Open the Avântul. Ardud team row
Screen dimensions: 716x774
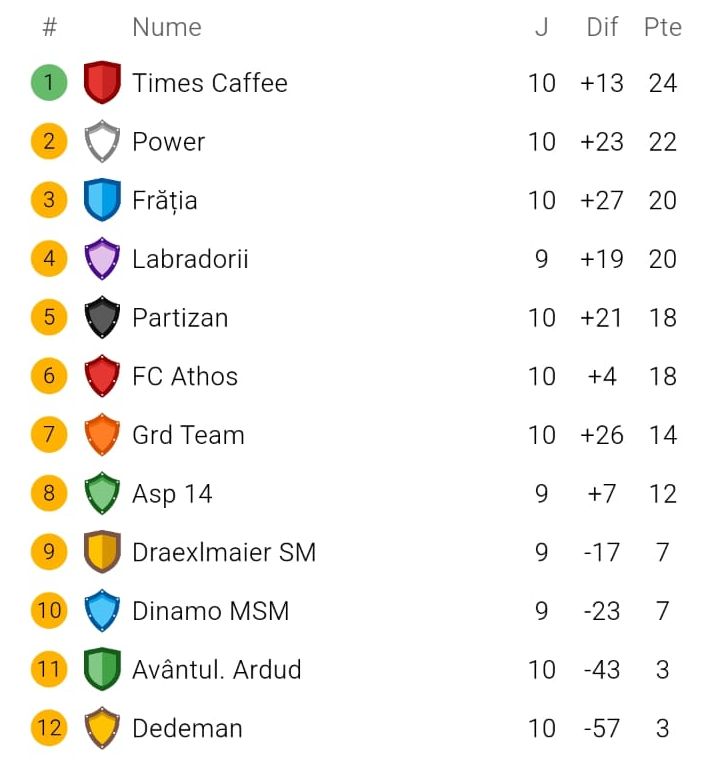[358, 669]
